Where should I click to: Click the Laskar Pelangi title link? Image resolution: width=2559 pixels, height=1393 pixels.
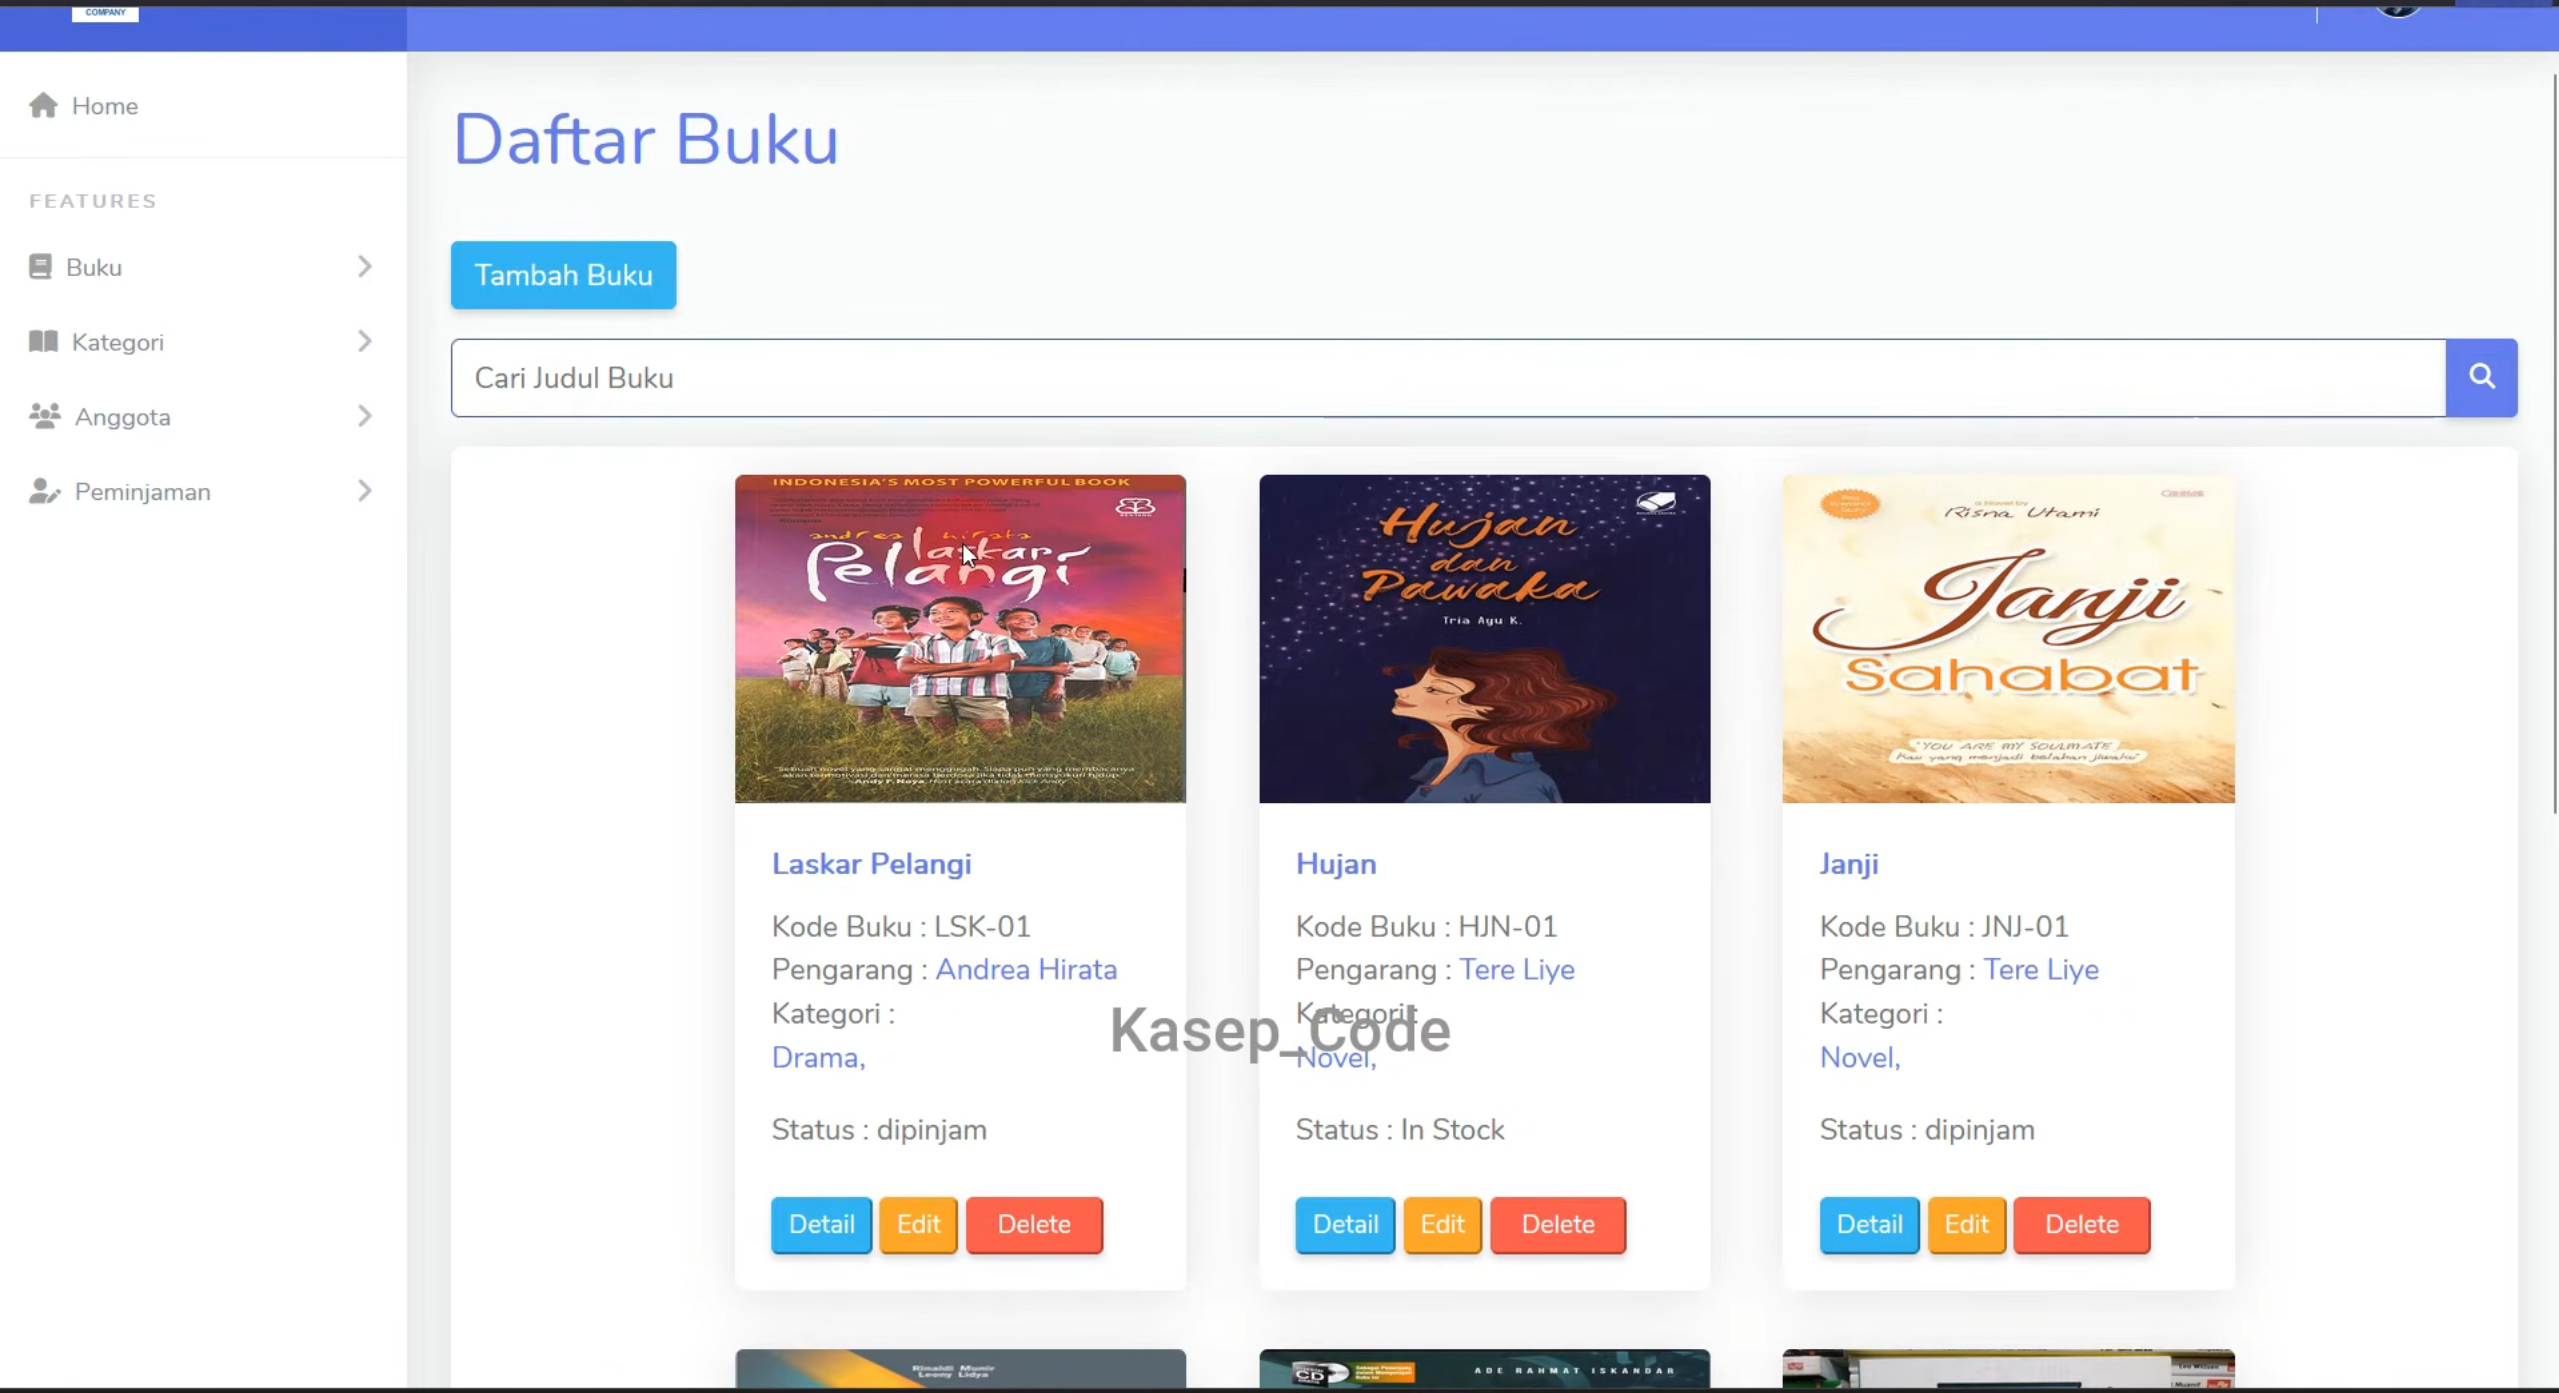point(871,863)
